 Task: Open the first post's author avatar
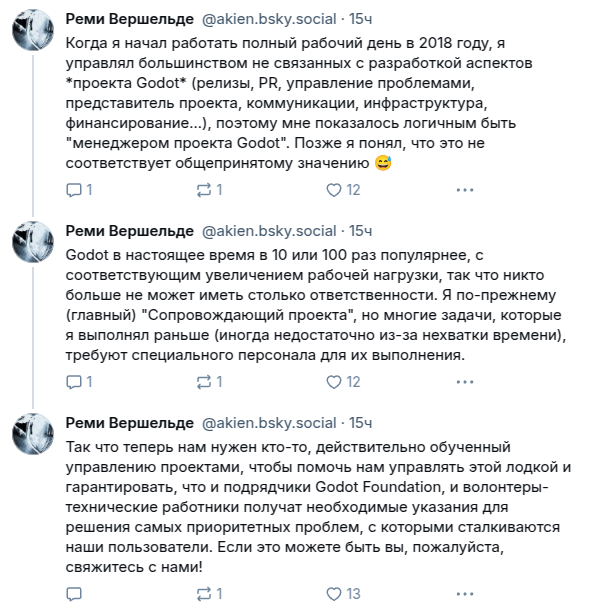coord(33,30)
